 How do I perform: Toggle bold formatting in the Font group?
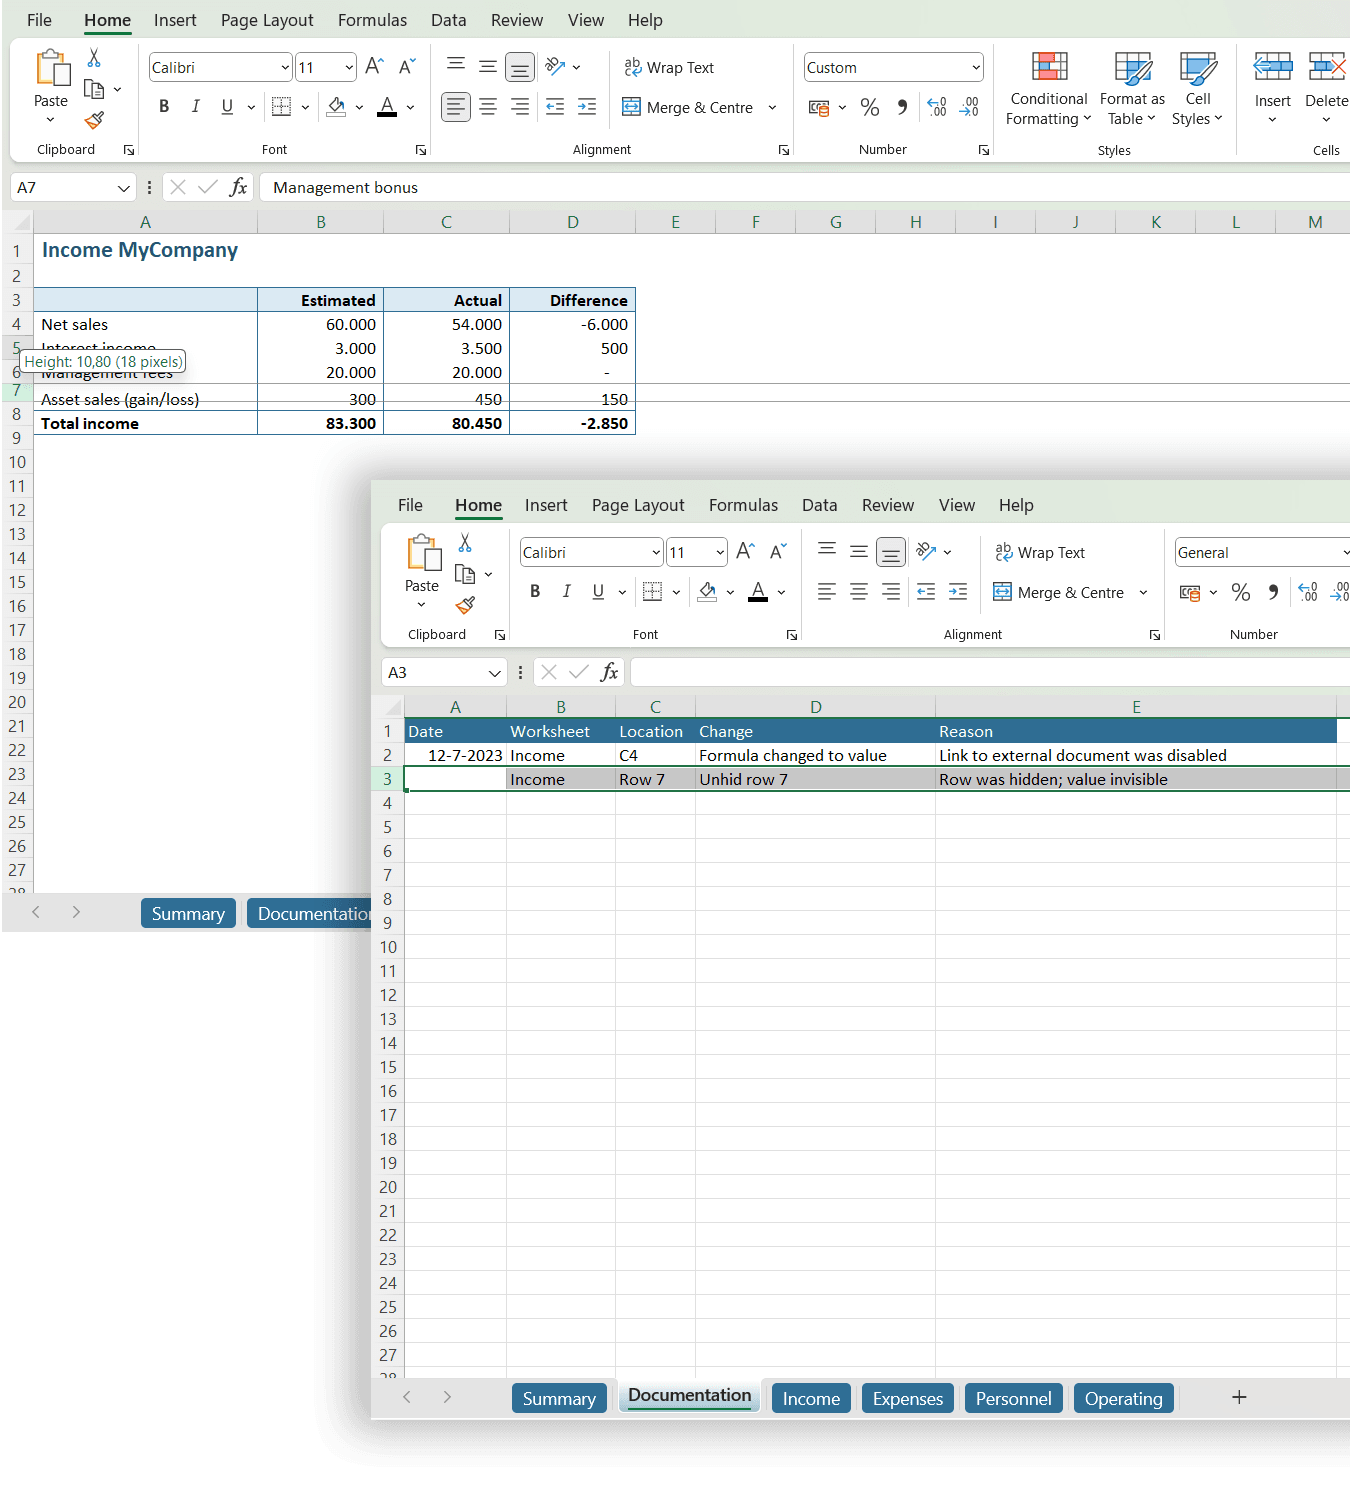(x=164, y=106)
